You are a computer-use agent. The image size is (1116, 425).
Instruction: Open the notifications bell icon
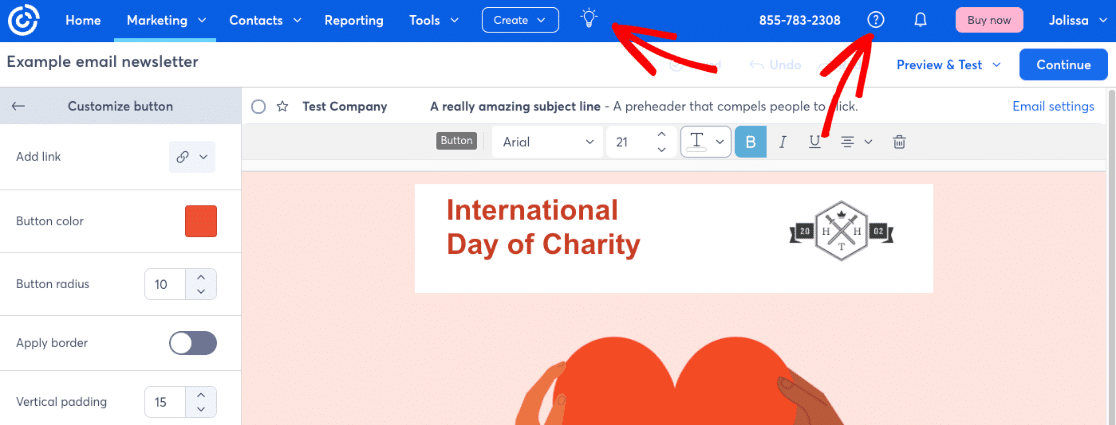(x=920, y=20)
